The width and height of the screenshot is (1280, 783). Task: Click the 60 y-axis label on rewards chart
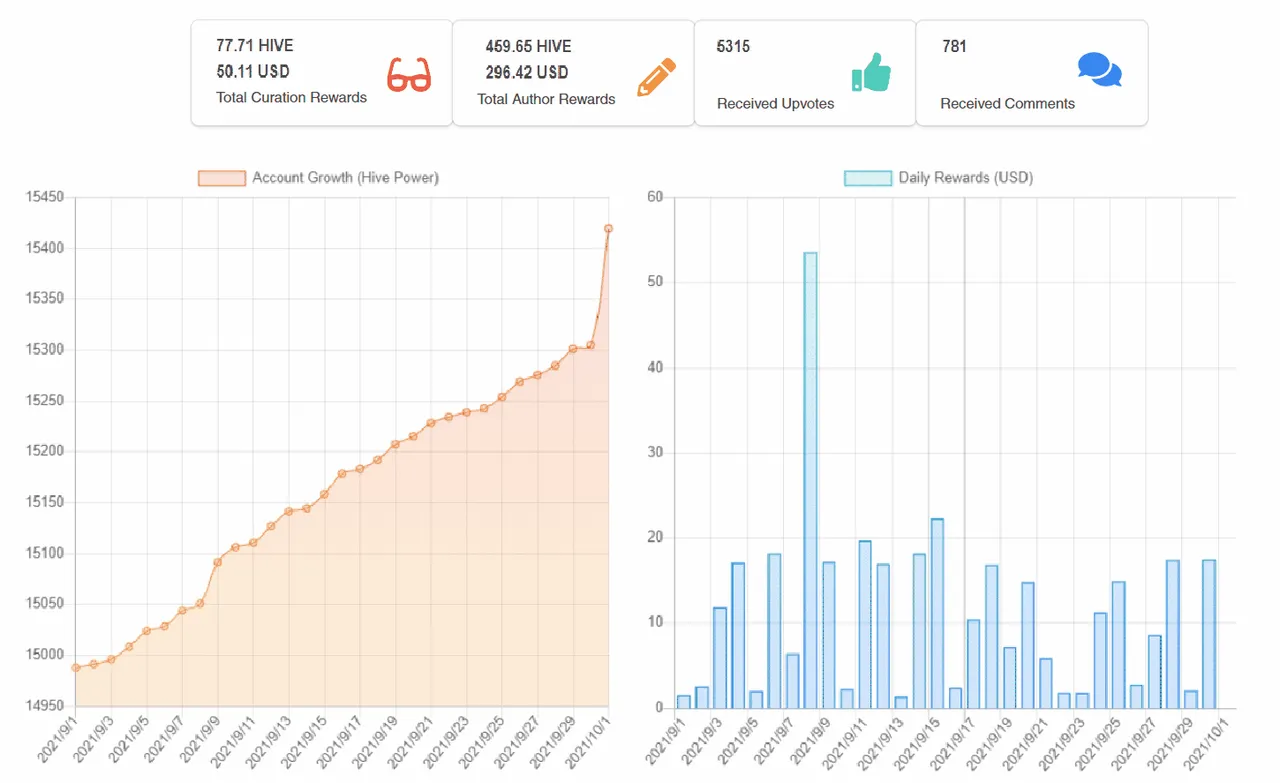655,197
